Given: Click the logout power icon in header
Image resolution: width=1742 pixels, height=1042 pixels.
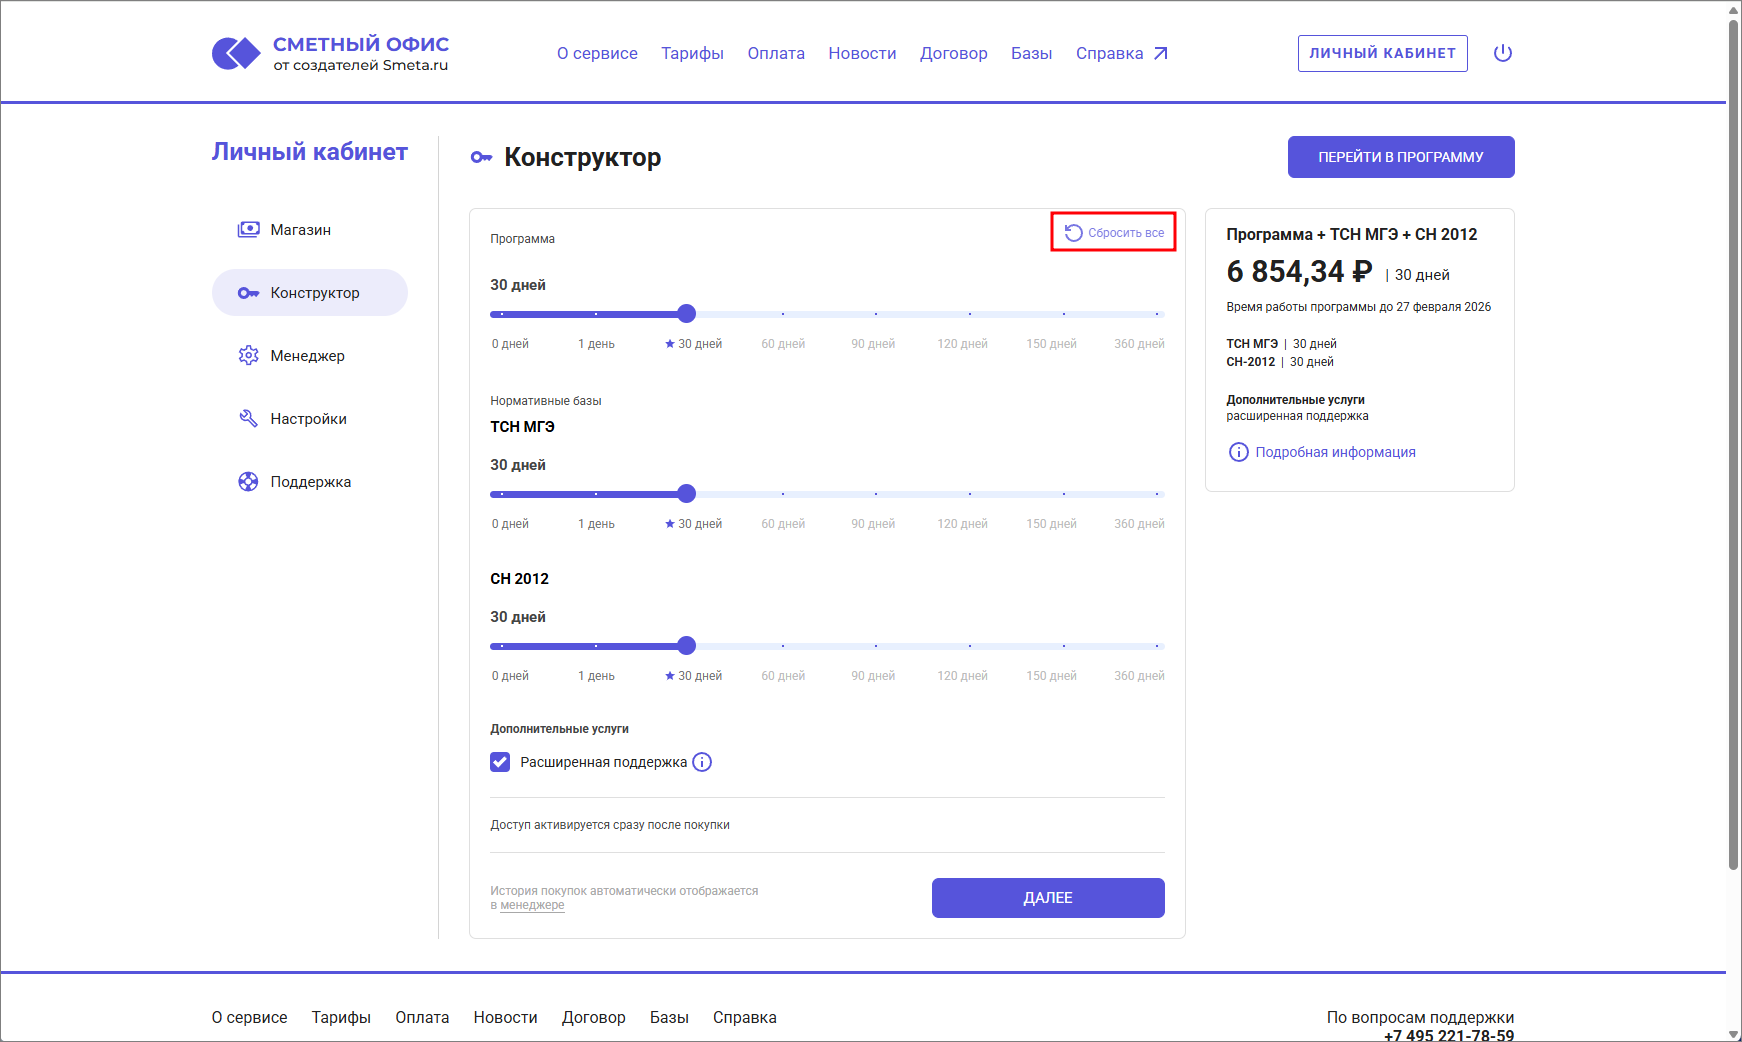Looking at the screenshot, I should pos(1504,53).
